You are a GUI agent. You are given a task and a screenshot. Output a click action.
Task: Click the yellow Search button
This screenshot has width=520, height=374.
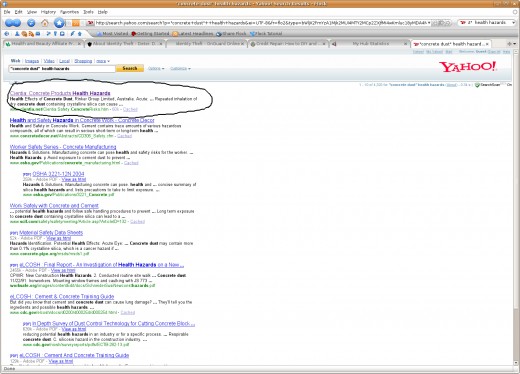click(130, 68)
